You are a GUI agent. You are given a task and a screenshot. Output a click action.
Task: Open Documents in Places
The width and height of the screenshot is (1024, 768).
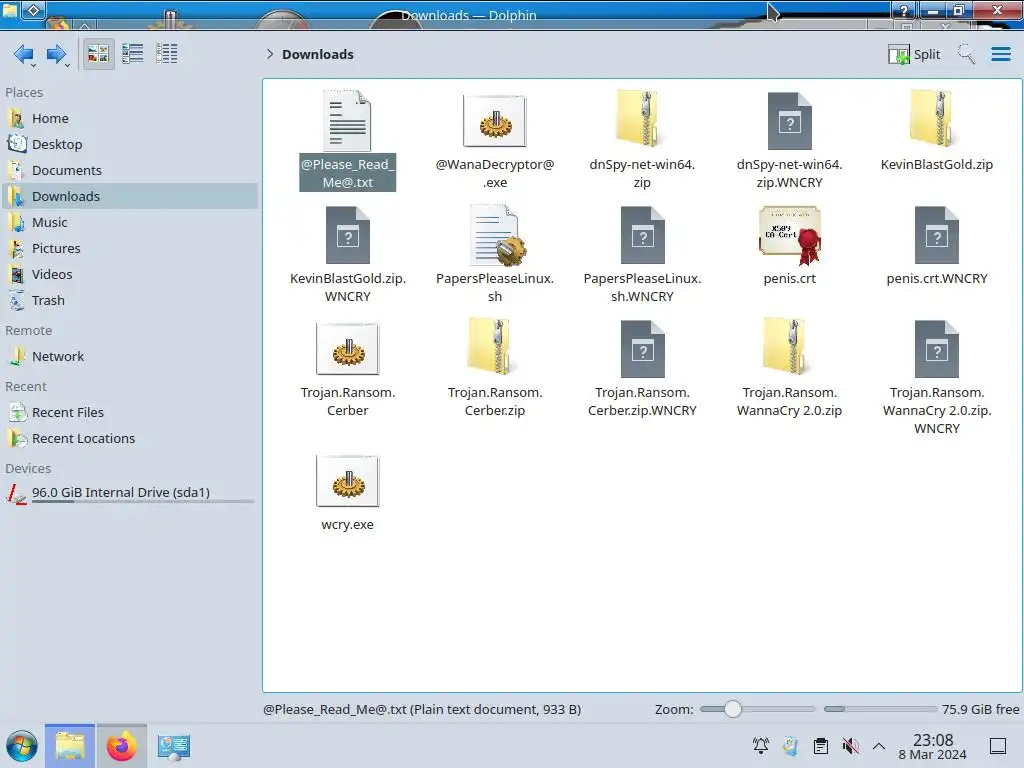(x=129, y=170)
